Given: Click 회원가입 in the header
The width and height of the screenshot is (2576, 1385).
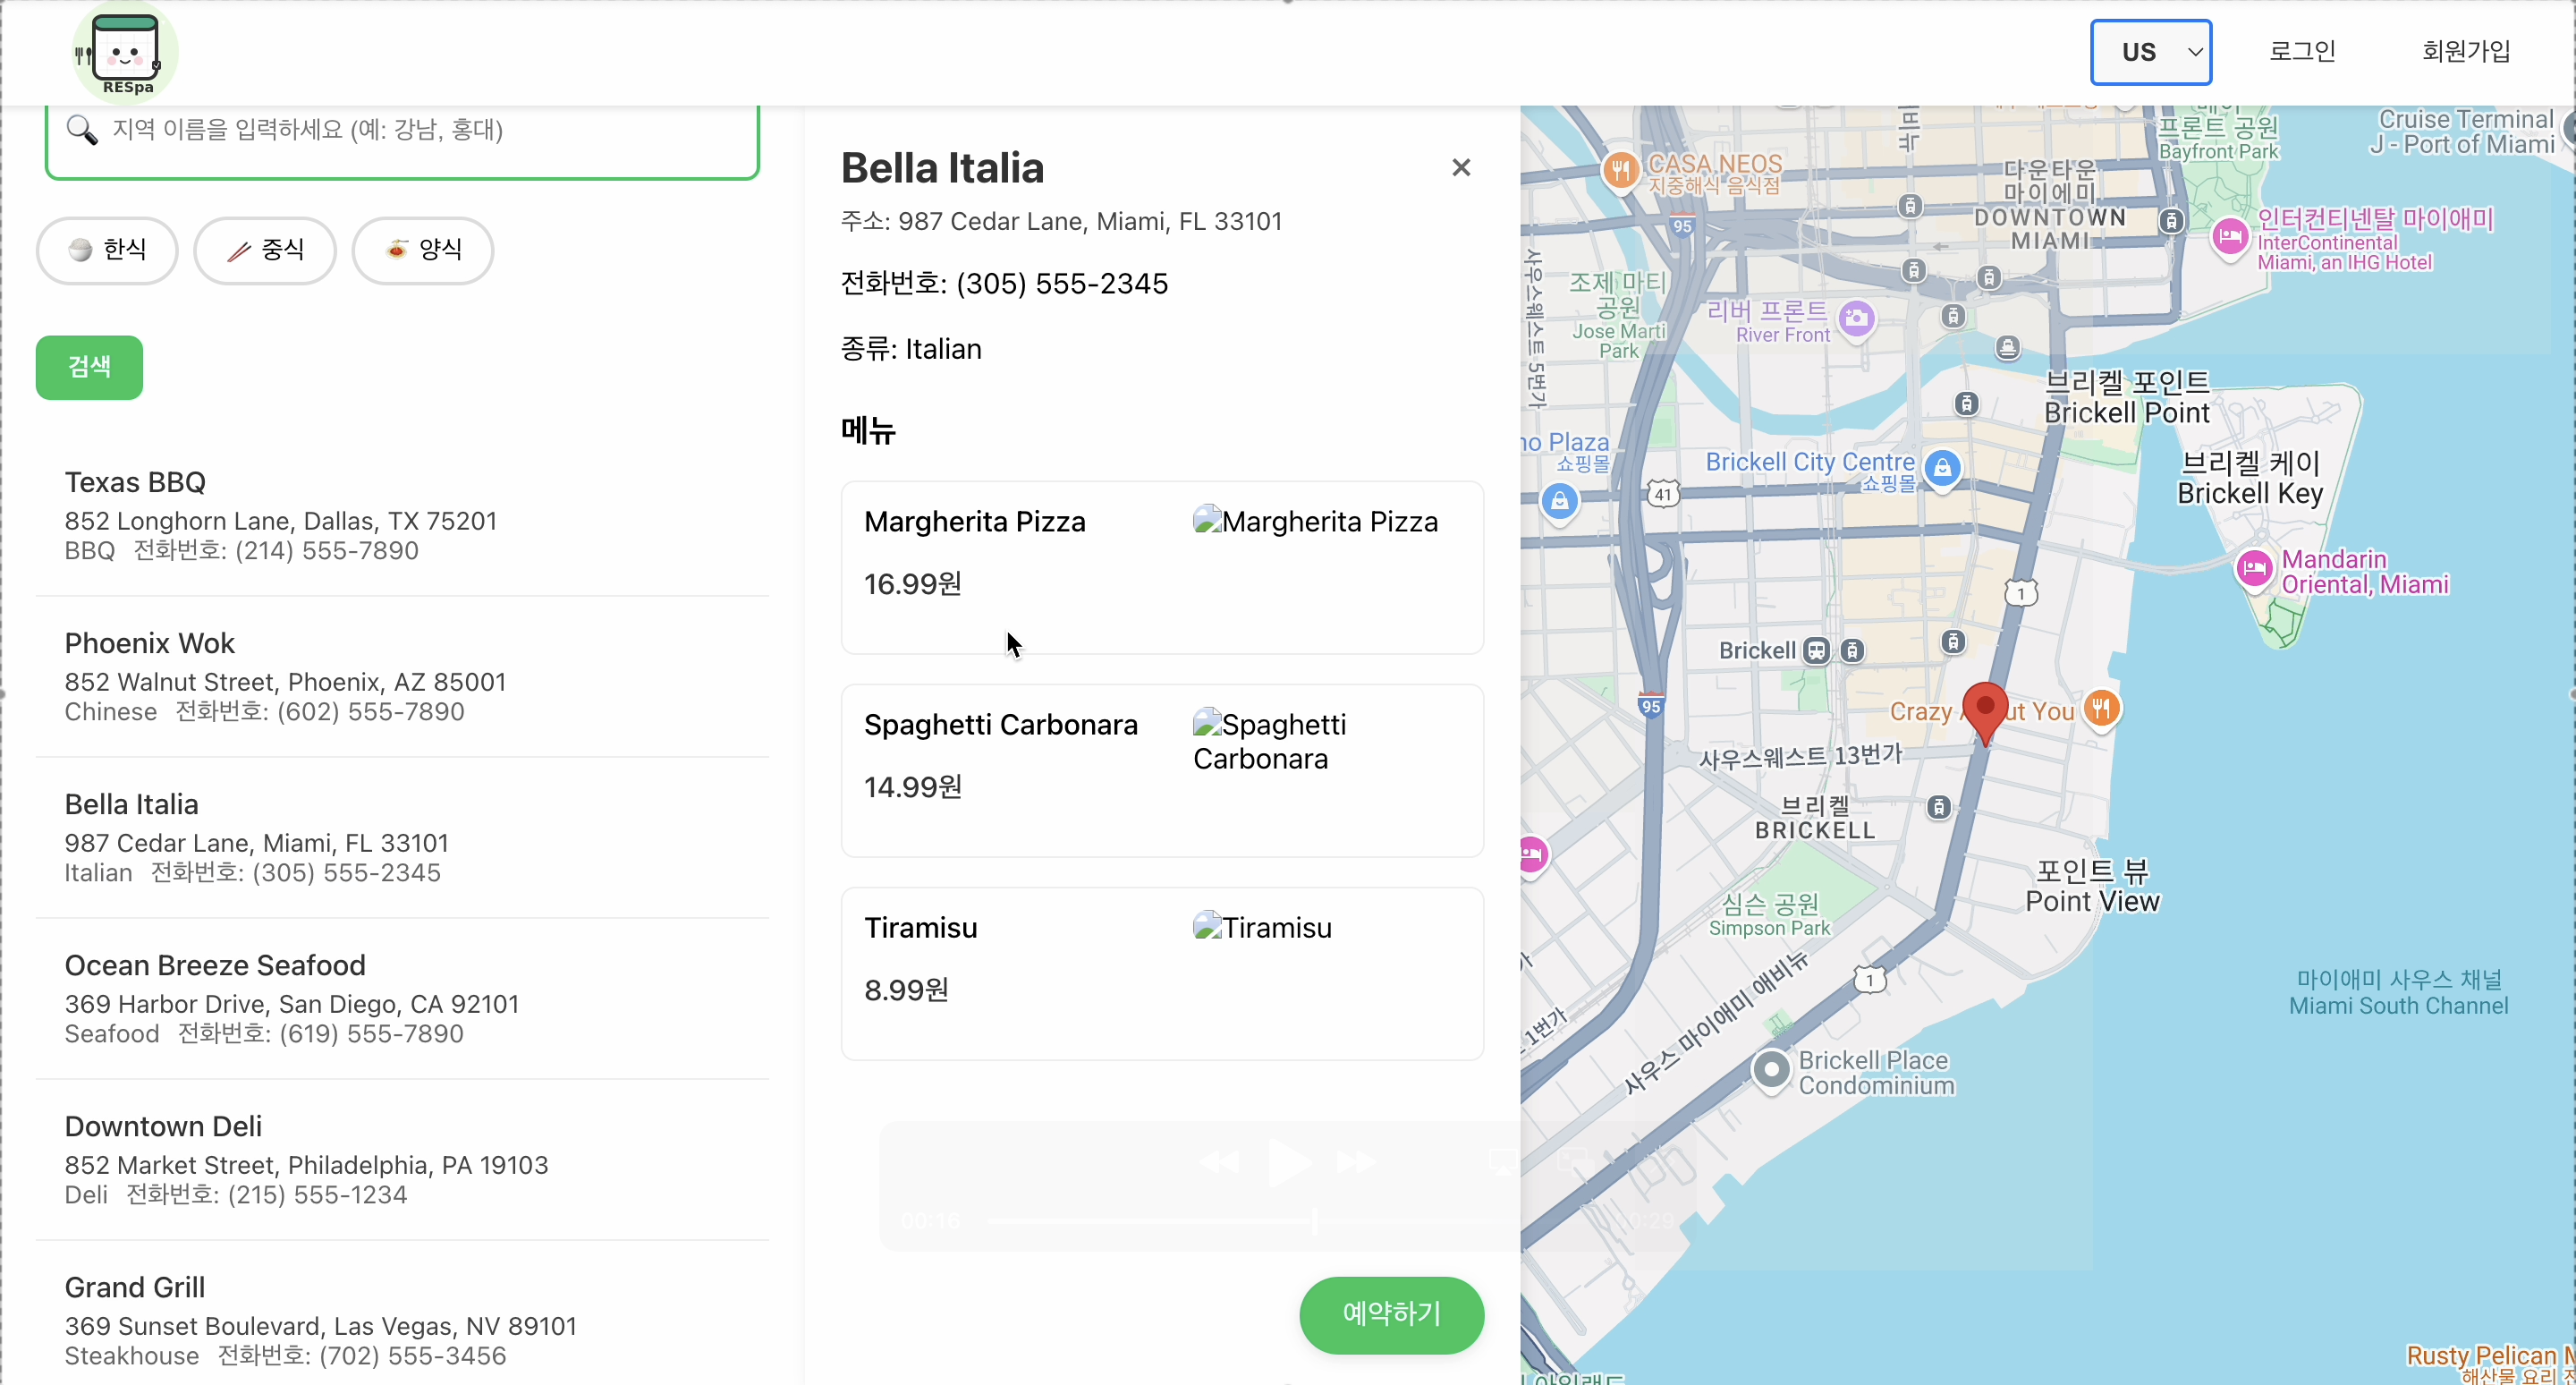Looking at the screenshot, I should (x=2466, y=52).
